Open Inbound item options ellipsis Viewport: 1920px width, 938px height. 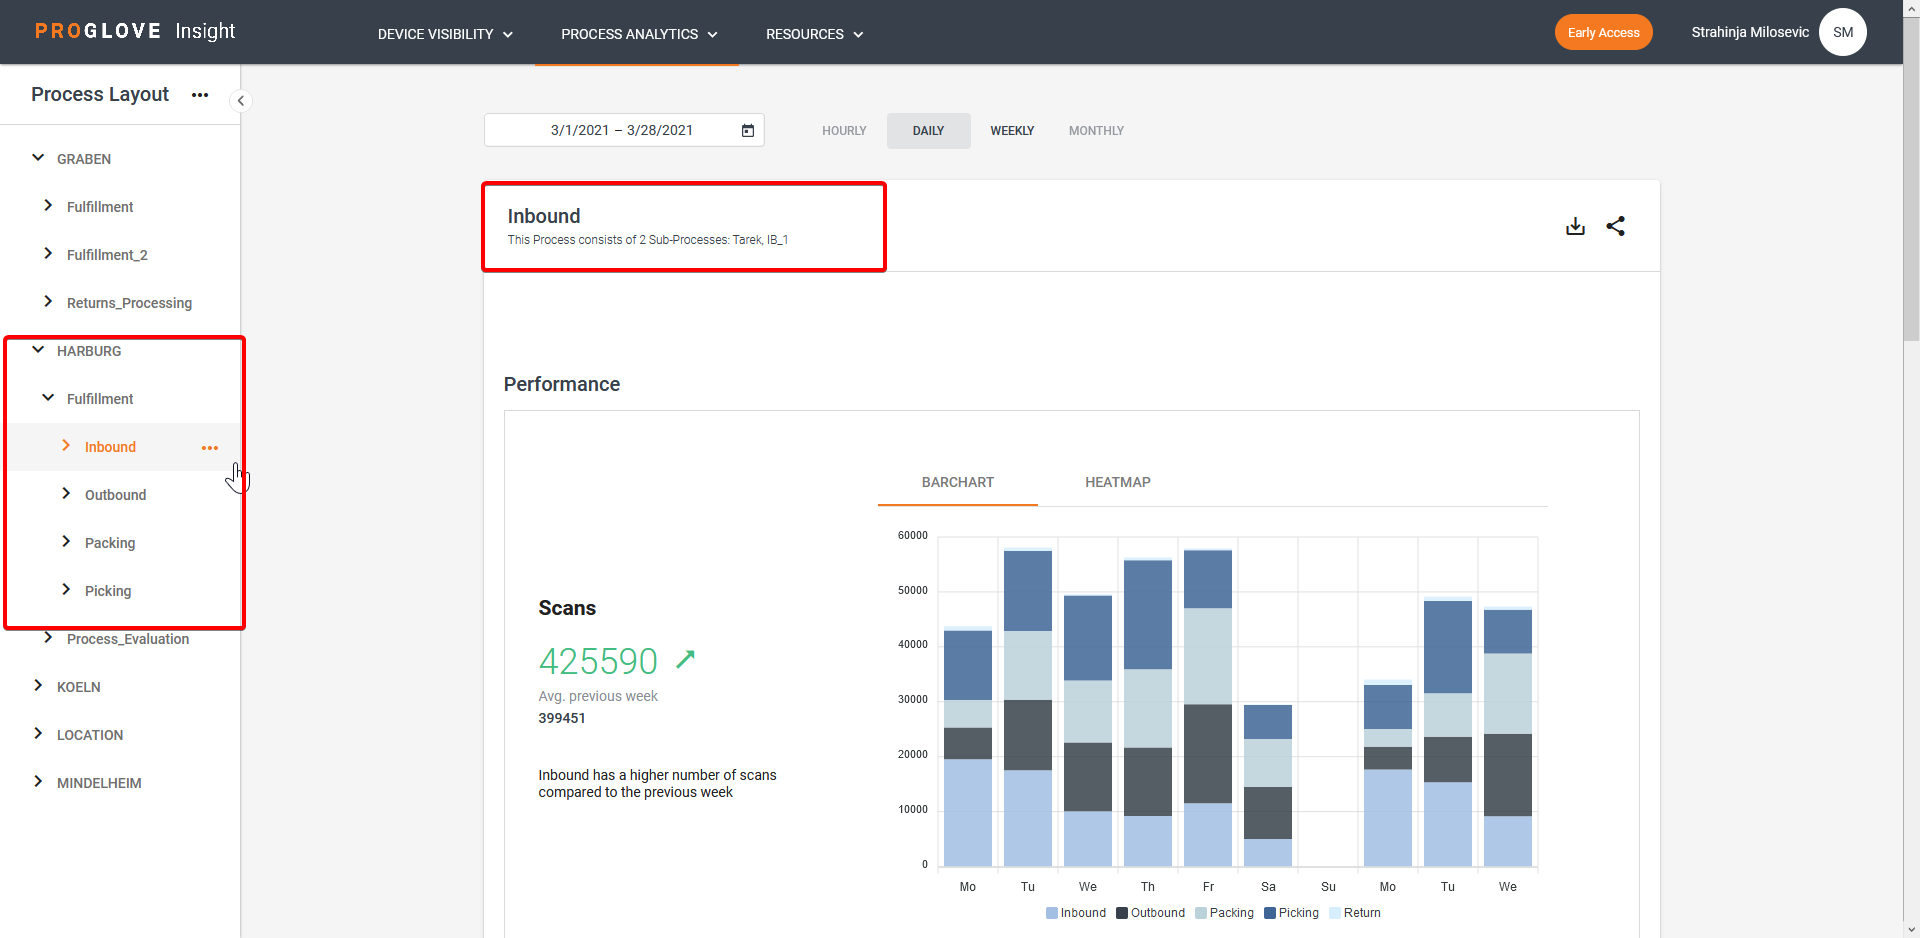click(209, 448)
